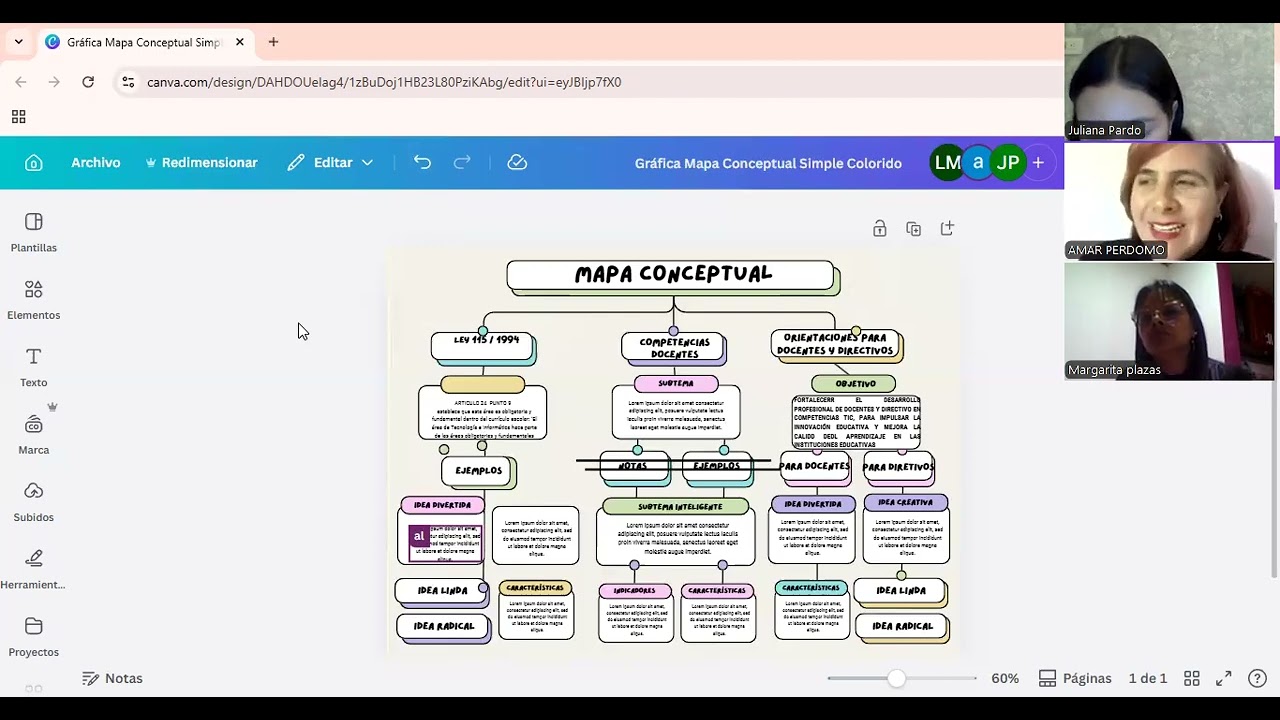Go to Canva home icon
This screenshot has width=1280, height=720.
click(x=34, y=163)
